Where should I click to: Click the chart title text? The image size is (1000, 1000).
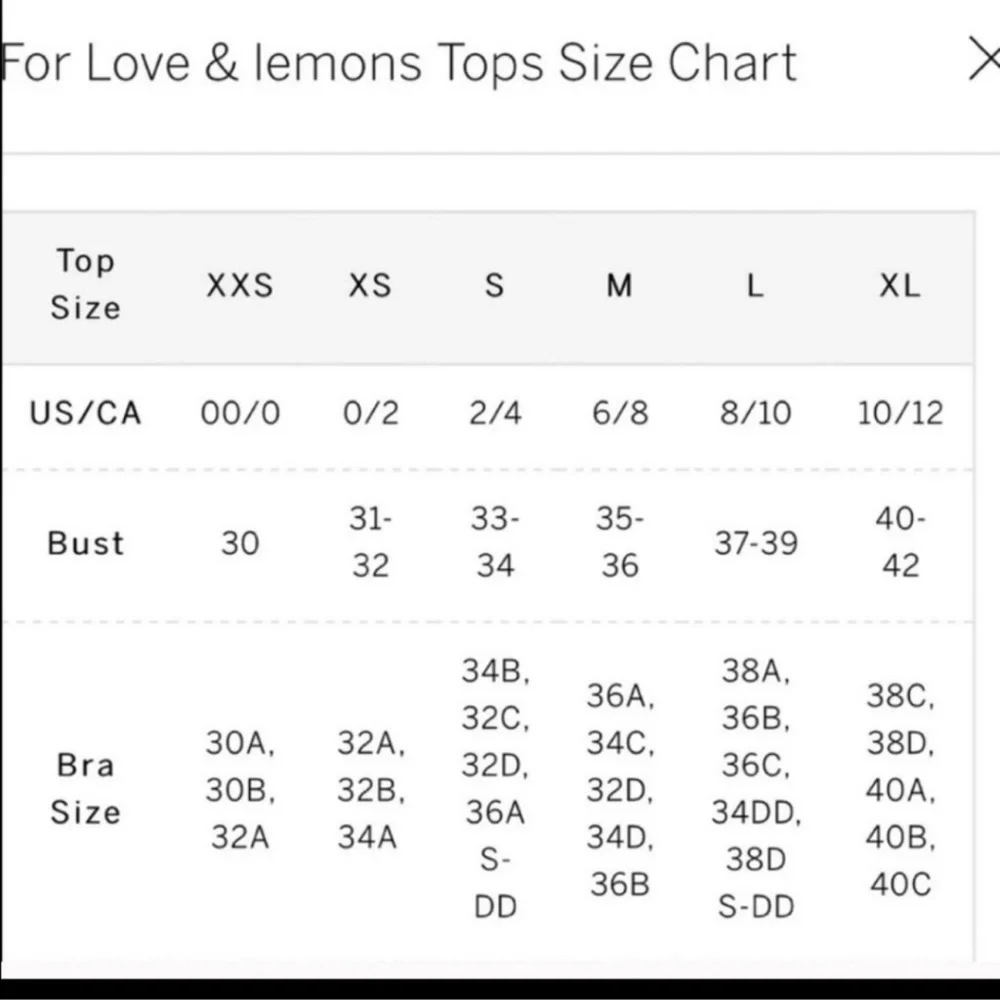pyautogui.click(x=399, y=62)
